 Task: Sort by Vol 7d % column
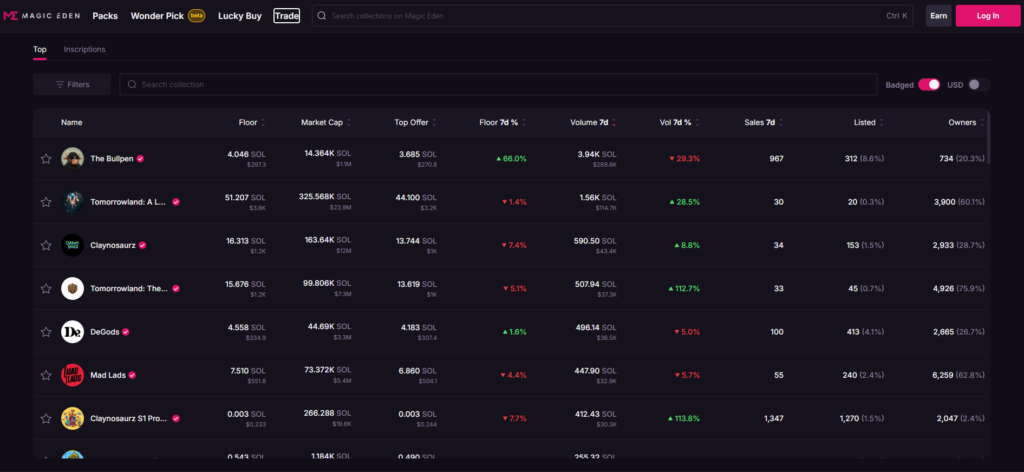coord(679,122)
